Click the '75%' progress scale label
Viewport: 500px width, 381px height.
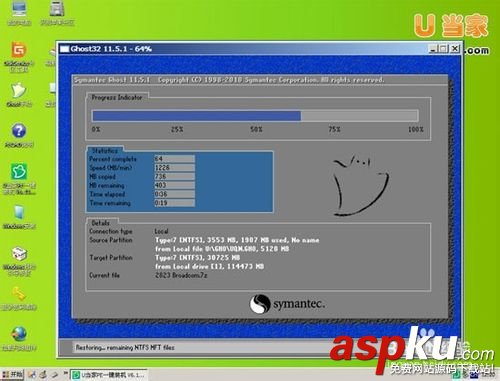pos(334,129)
